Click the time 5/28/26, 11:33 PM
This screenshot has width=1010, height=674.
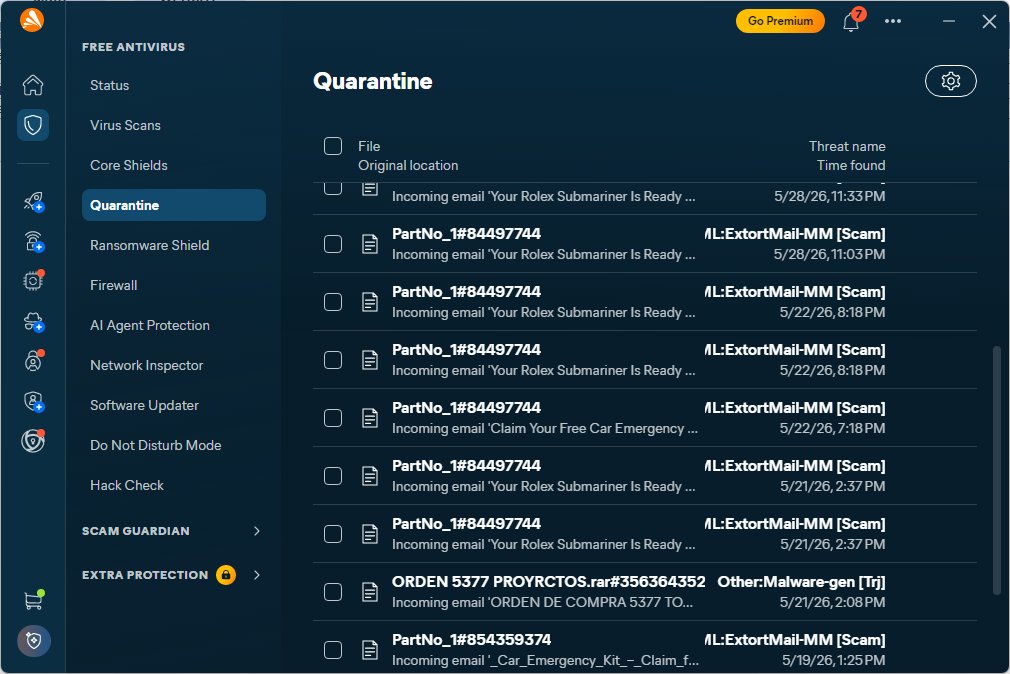click(x=830, y=197)
